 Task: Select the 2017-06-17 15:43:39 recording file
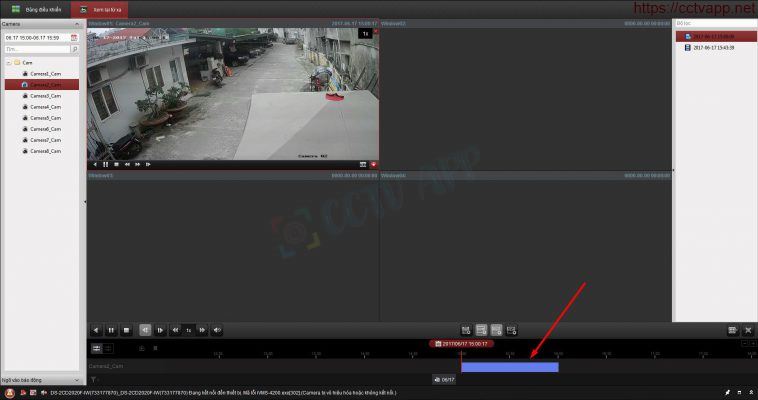(x=714, y=47)
